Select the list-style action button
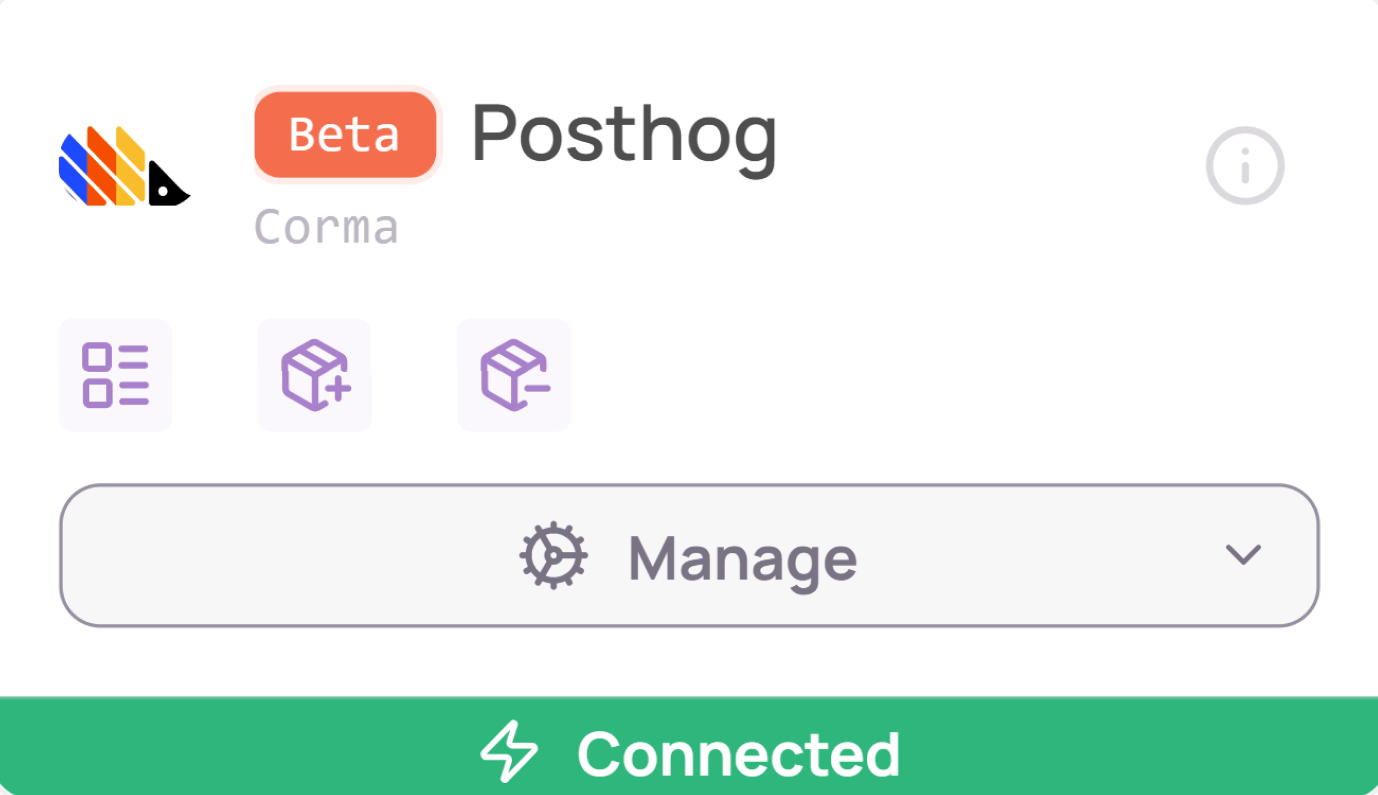 point(115,375)
